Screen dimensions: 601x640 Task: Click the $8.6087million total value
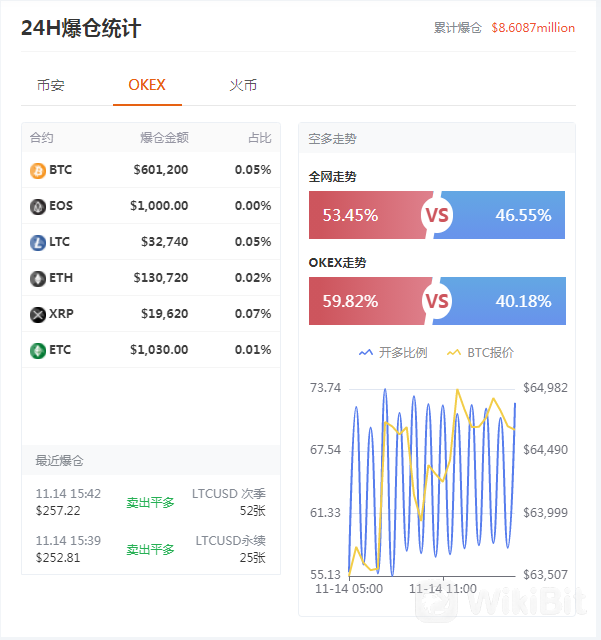pos(533,28)
